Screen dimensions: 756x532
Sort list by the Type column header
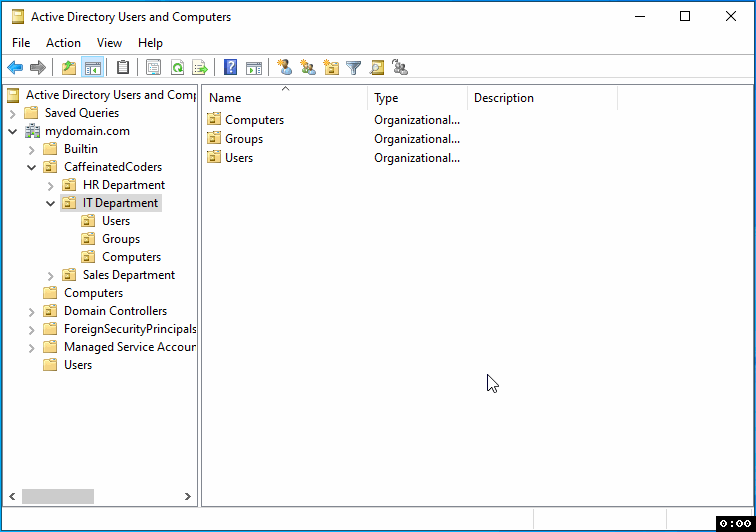418,98
